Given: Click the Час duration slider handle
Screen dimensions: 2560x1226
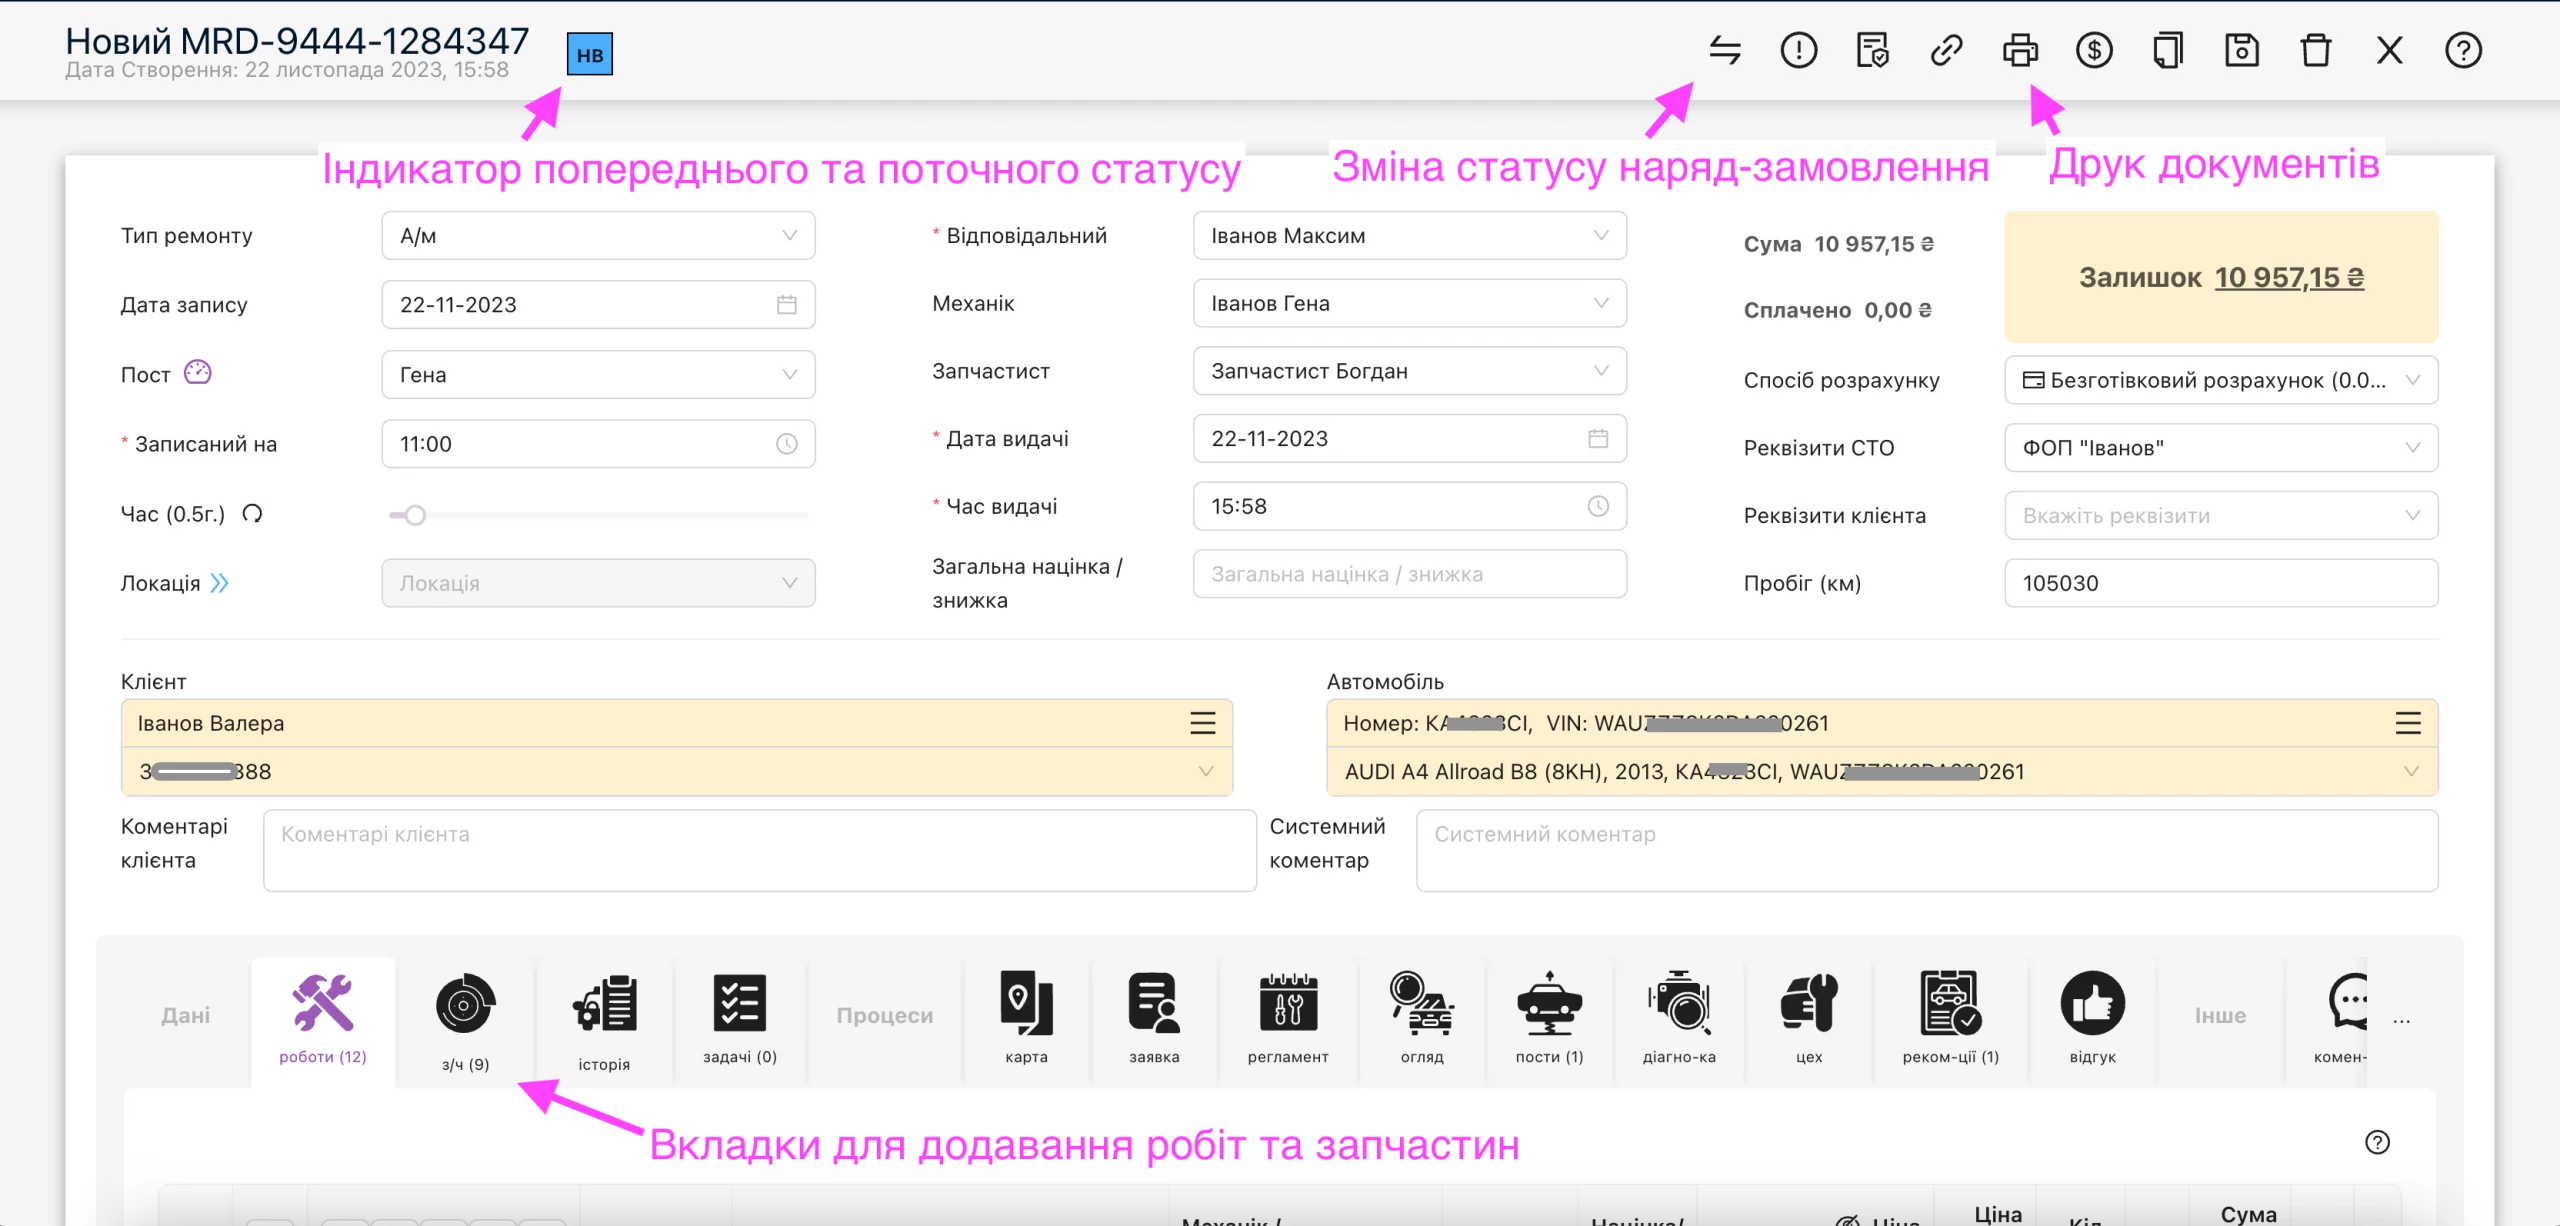Looking at the screenshot, I should pos(415,515).
